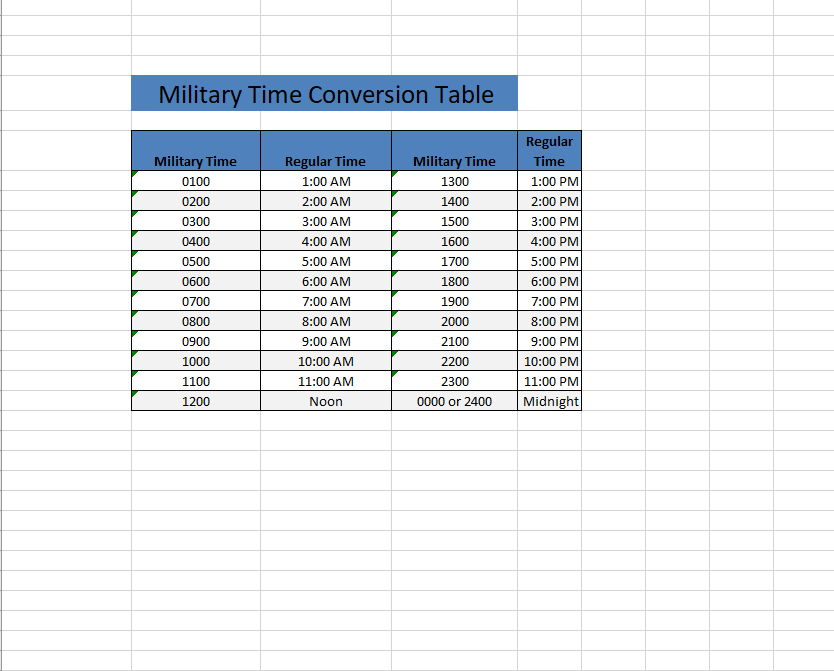Click the 2300 cell
The height and width of the screenshot is (671, 834).
tap(454, 381)
